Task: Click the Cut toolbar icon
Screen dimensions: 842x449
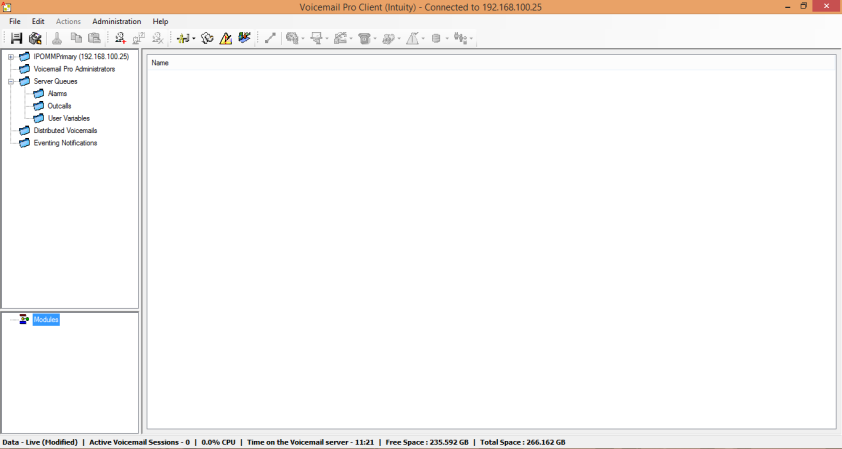Action: coord(57,38)
